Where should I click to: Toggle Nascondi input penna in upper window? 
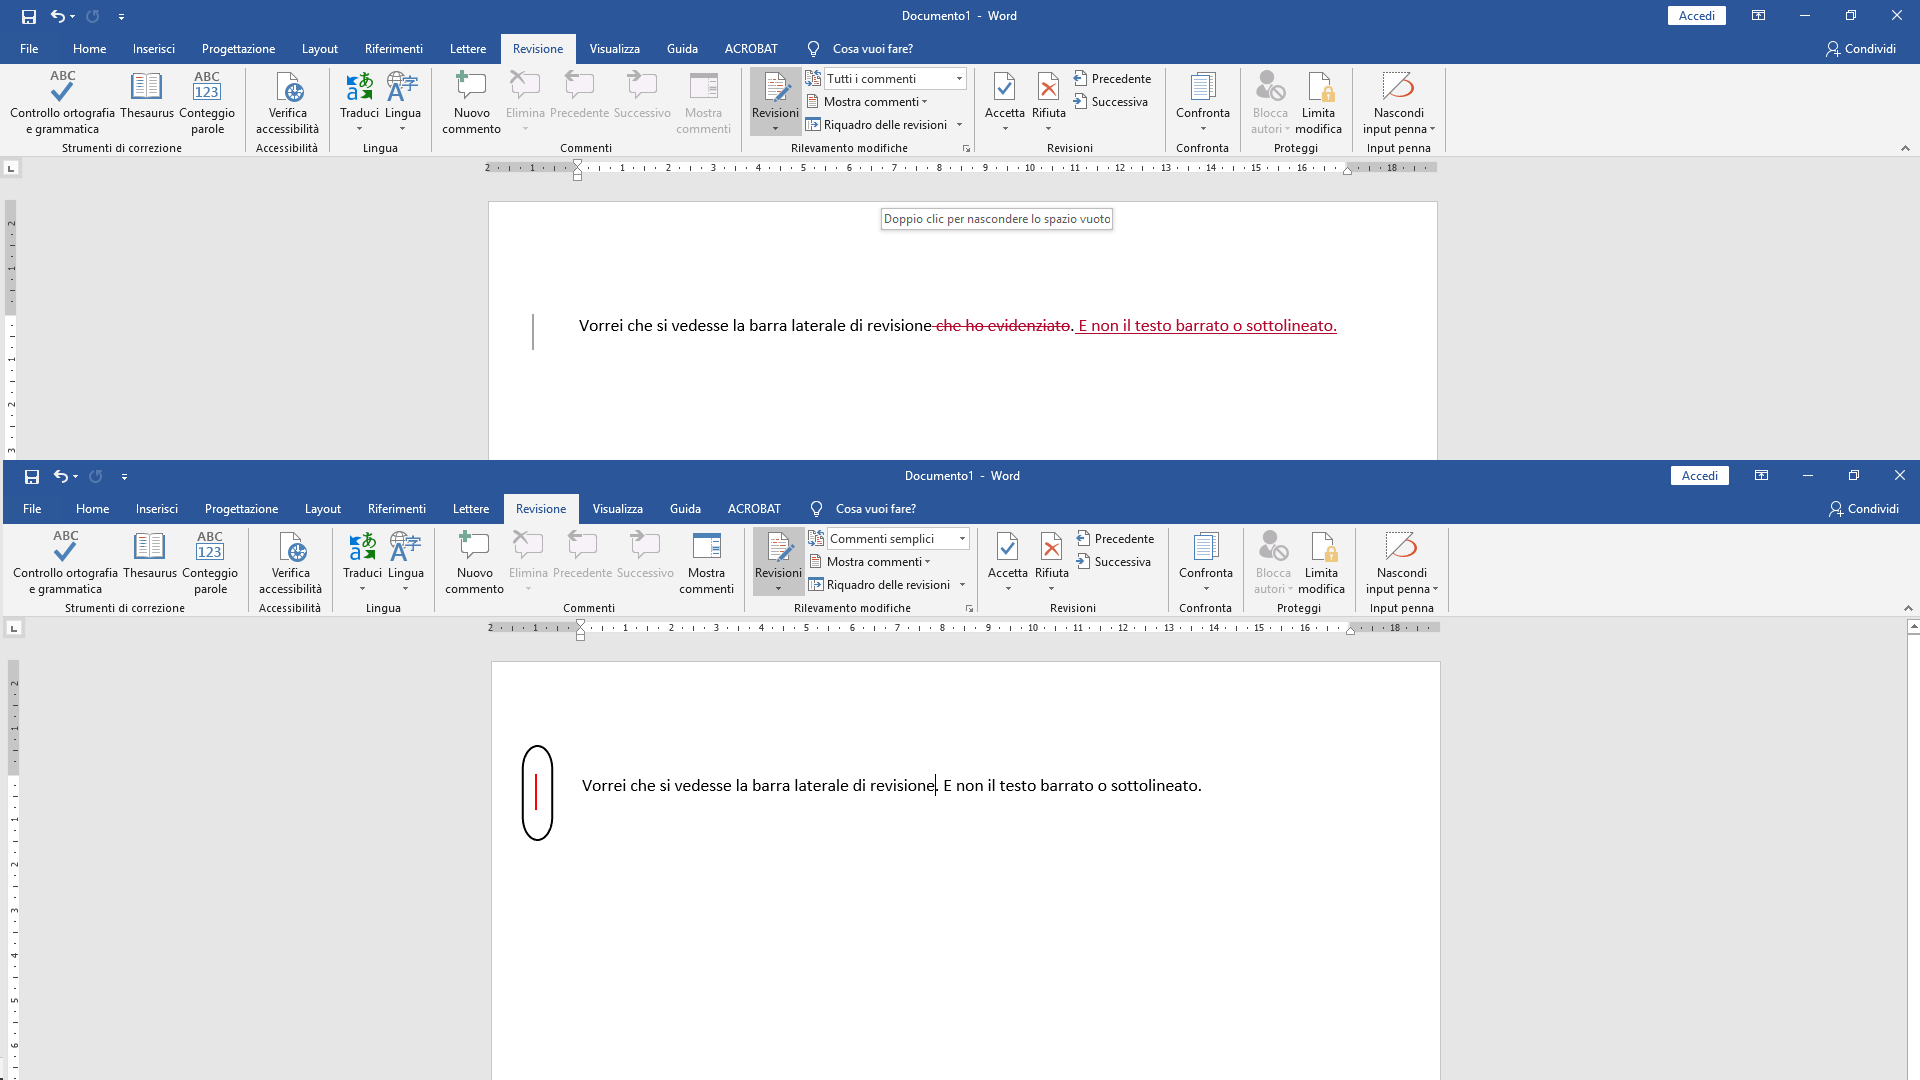(1398, 103)
